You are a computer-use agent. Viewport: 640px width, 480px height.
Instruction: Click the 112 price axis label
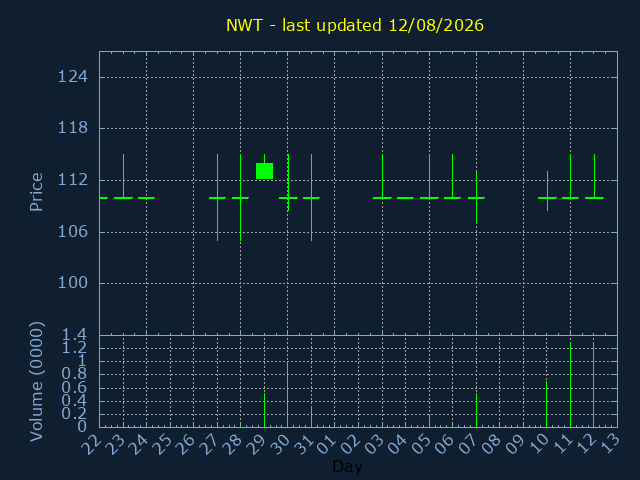(x=73, y=180)
